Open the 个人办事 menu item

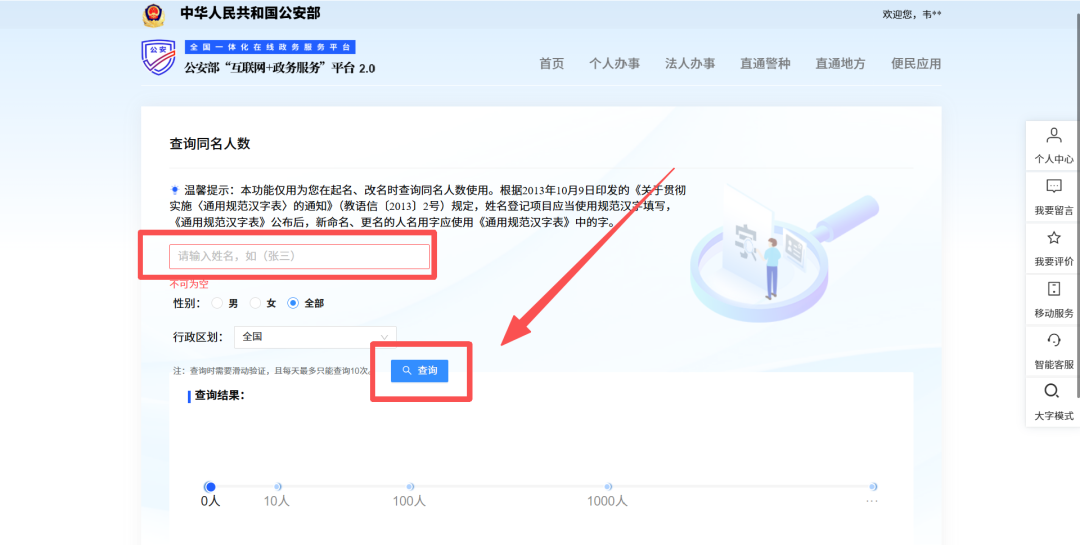pos(614,64)
